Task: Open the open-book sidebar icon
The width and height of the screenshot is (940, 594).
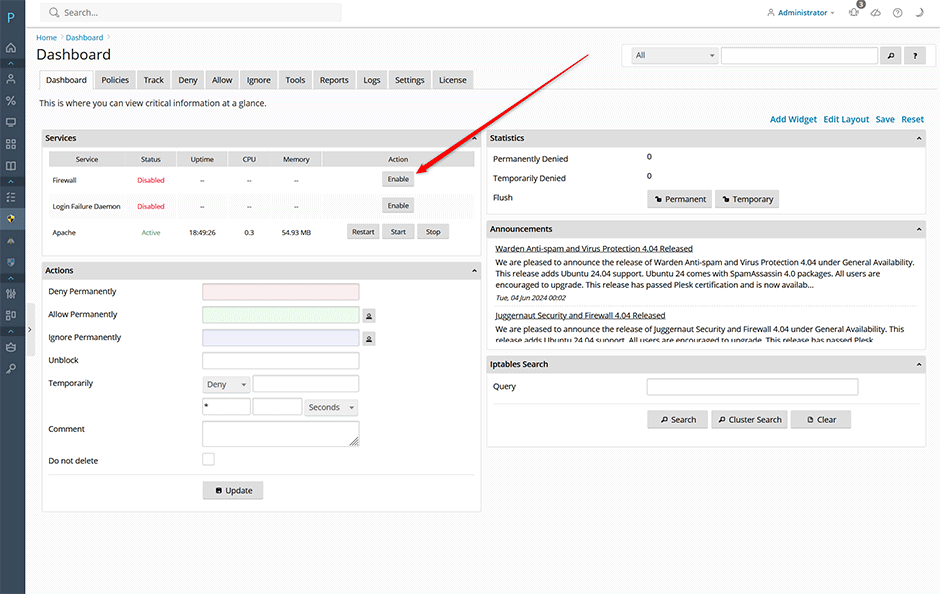Action: [x=11, y=166]
